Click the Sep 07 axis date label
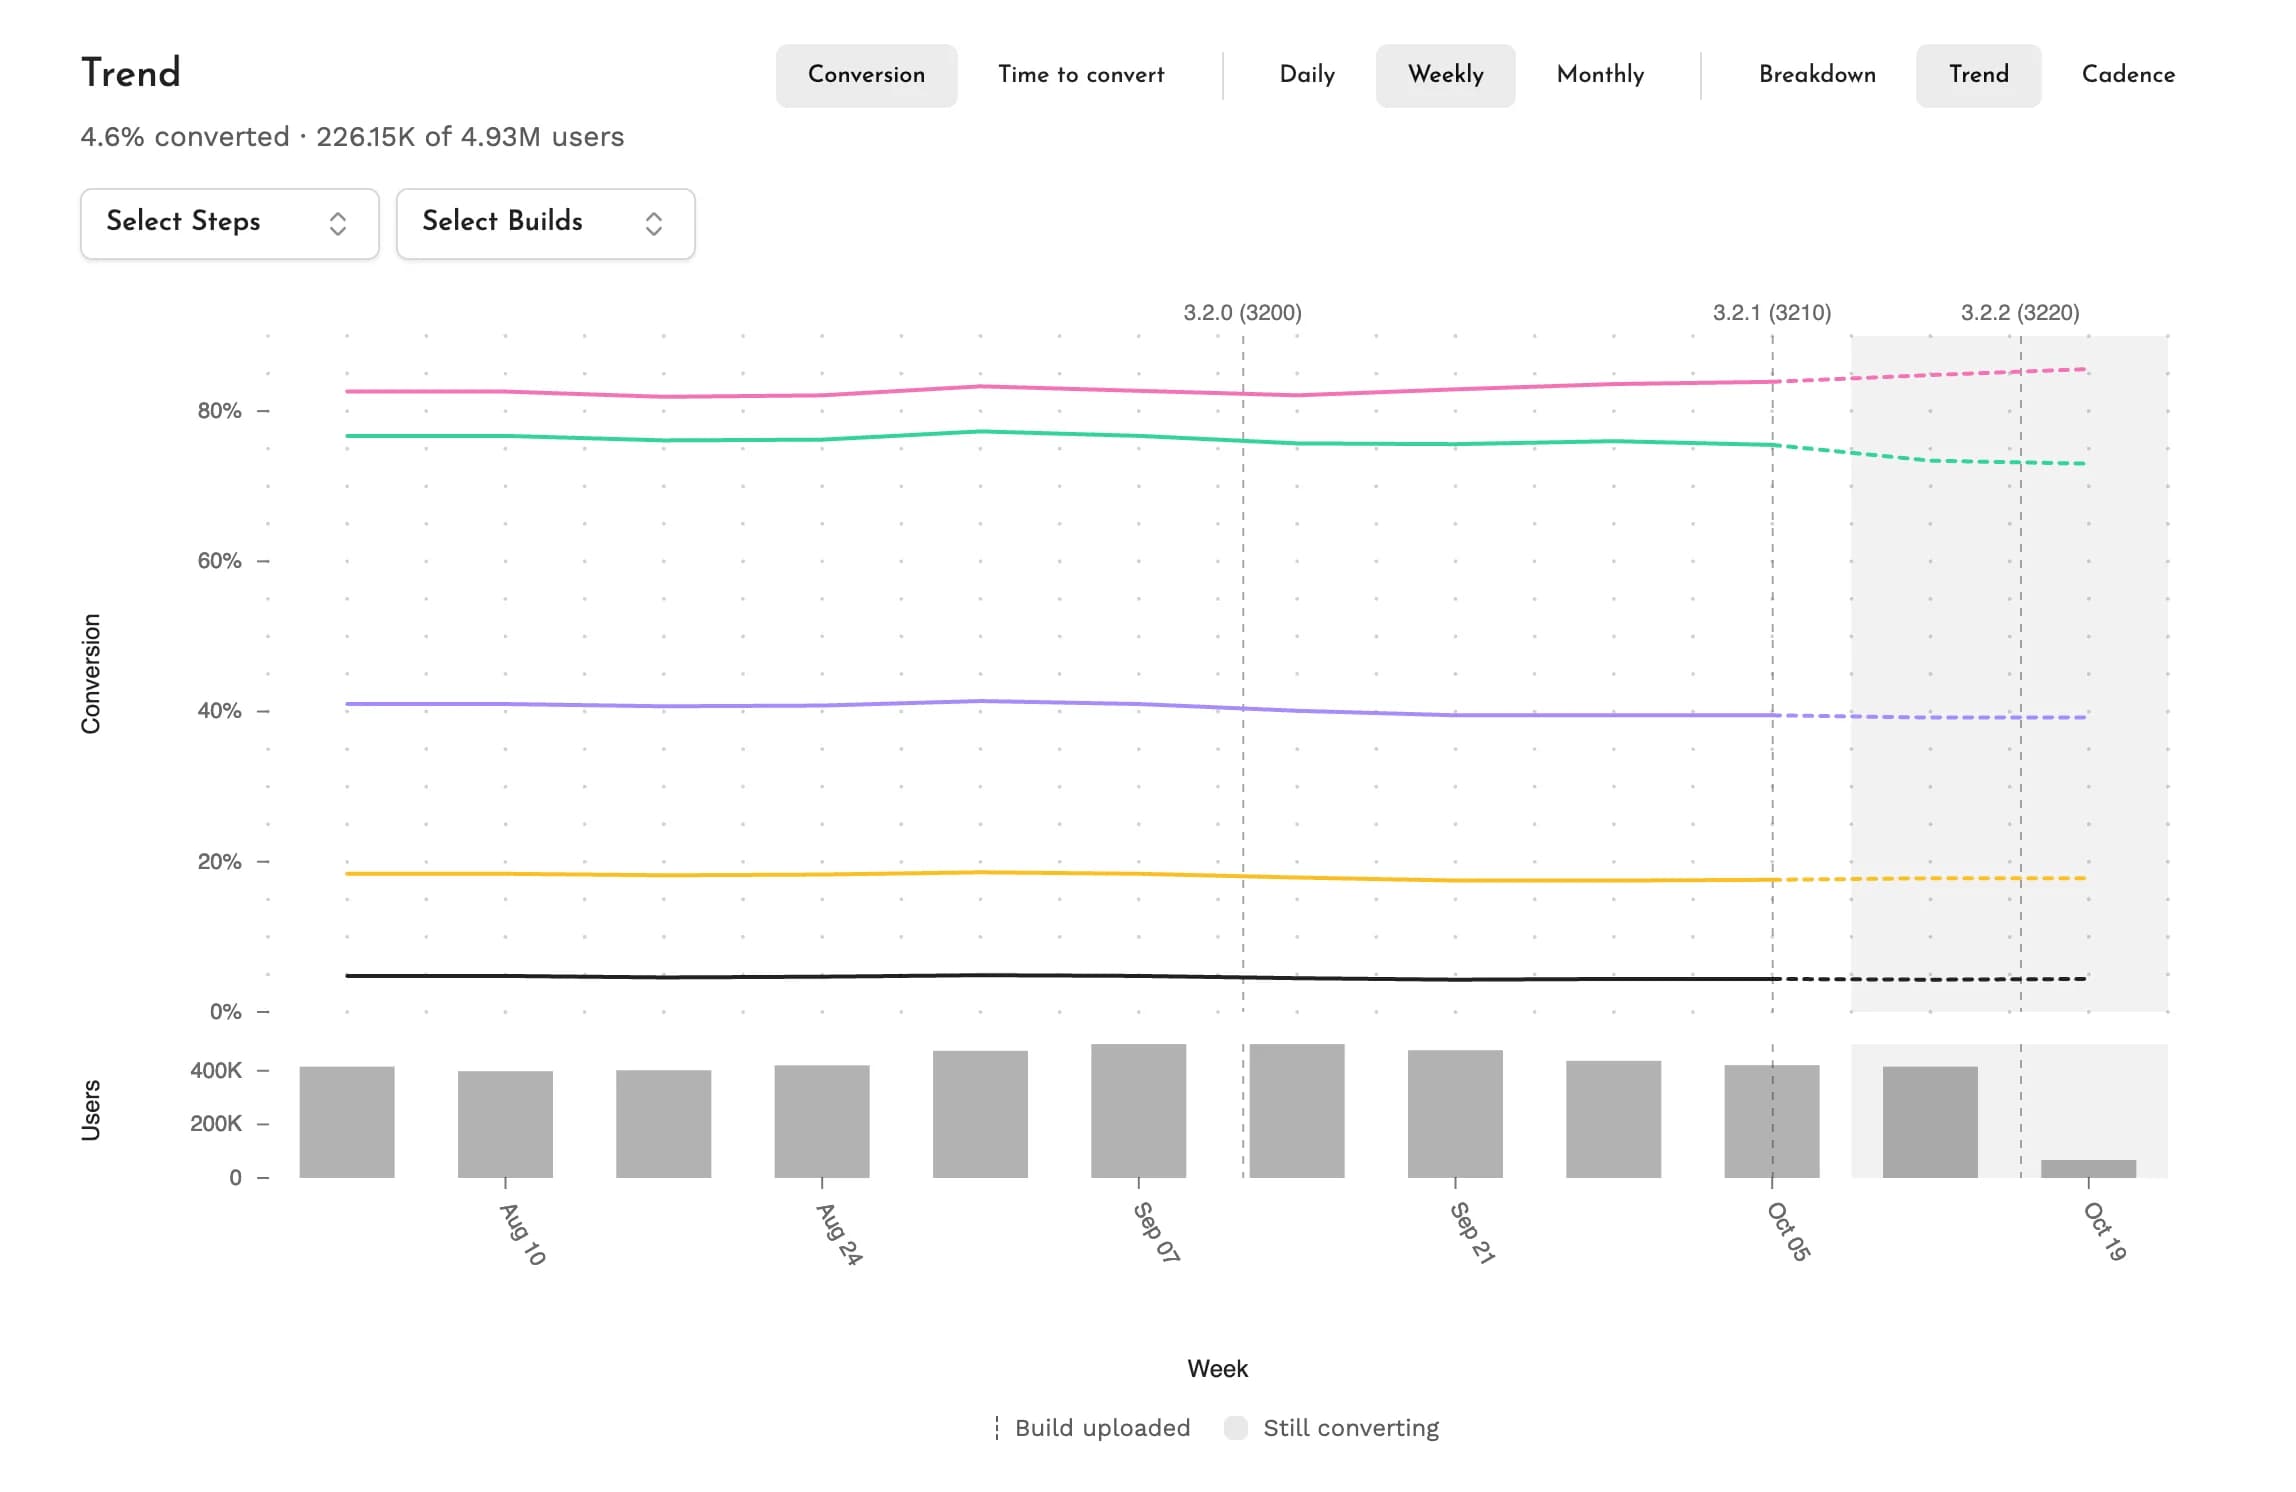The height and width of the screenshot is (1492, 2296). point(1156,1232)
